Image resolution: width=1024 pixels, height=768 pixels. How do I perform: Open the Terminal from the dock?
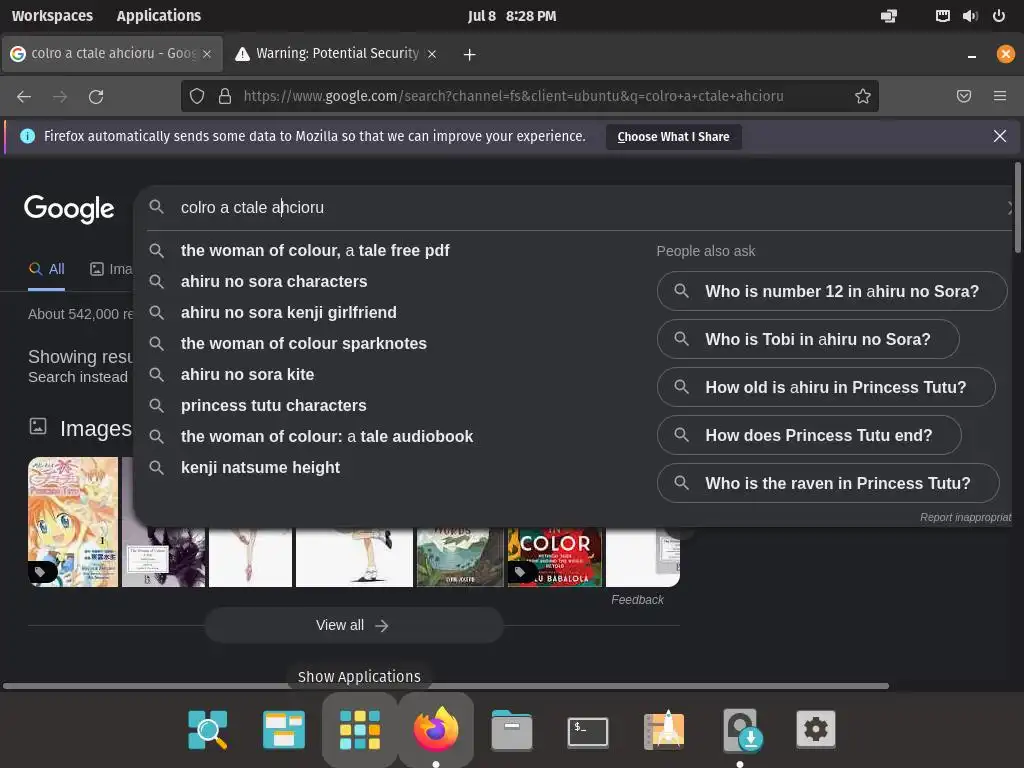click(588, 731)
